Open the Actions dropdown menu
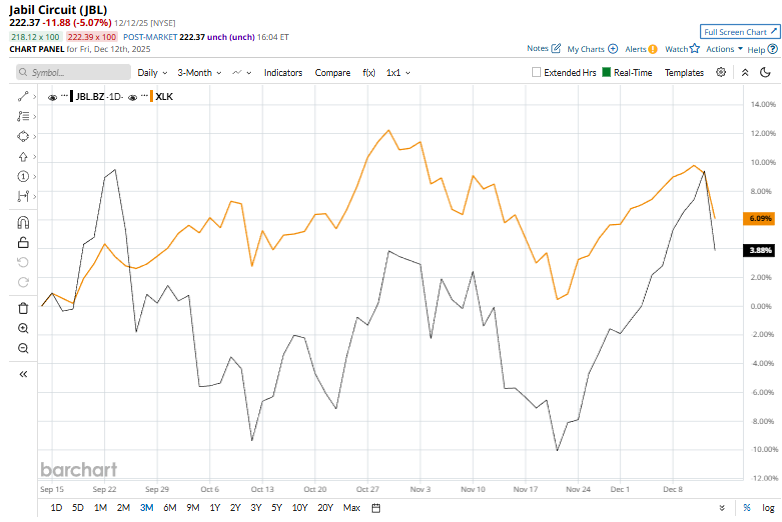782x522 pixels. click(724, 49)
